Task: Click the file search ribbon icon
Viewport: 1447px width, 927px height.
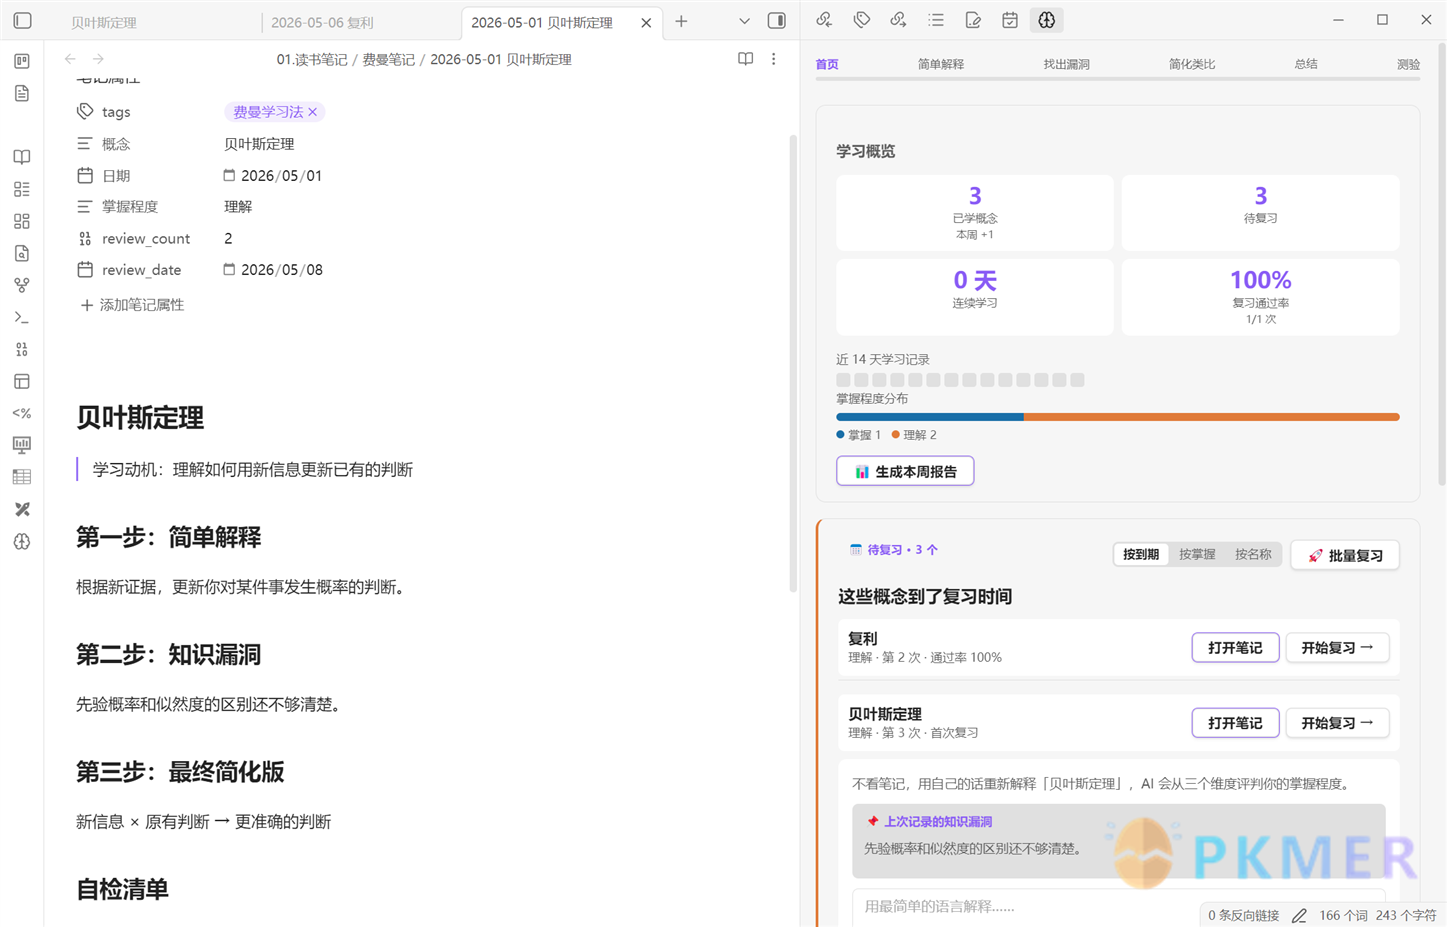Action: pos(22,253)
